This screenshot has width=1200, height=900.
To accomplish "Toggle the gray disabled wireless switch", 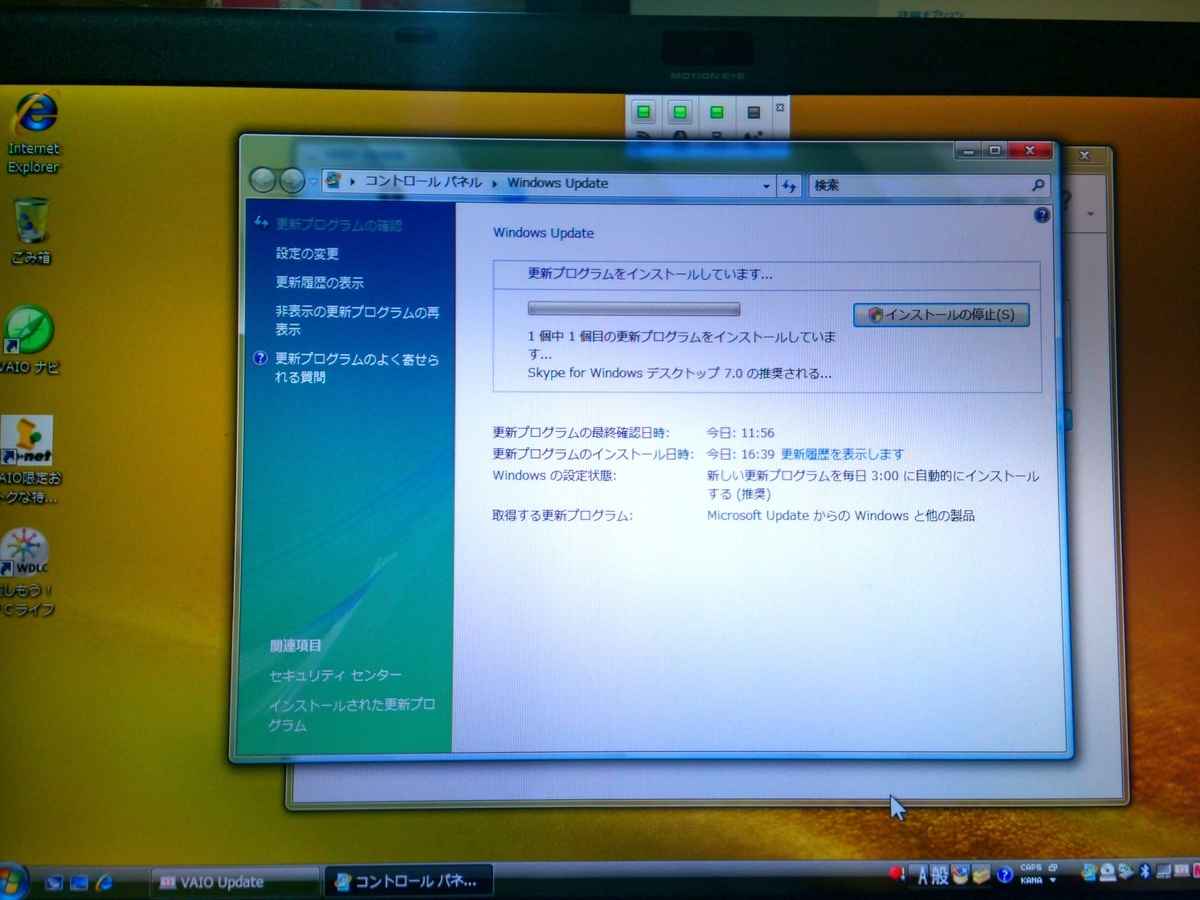I will click(x=753, y=112).
